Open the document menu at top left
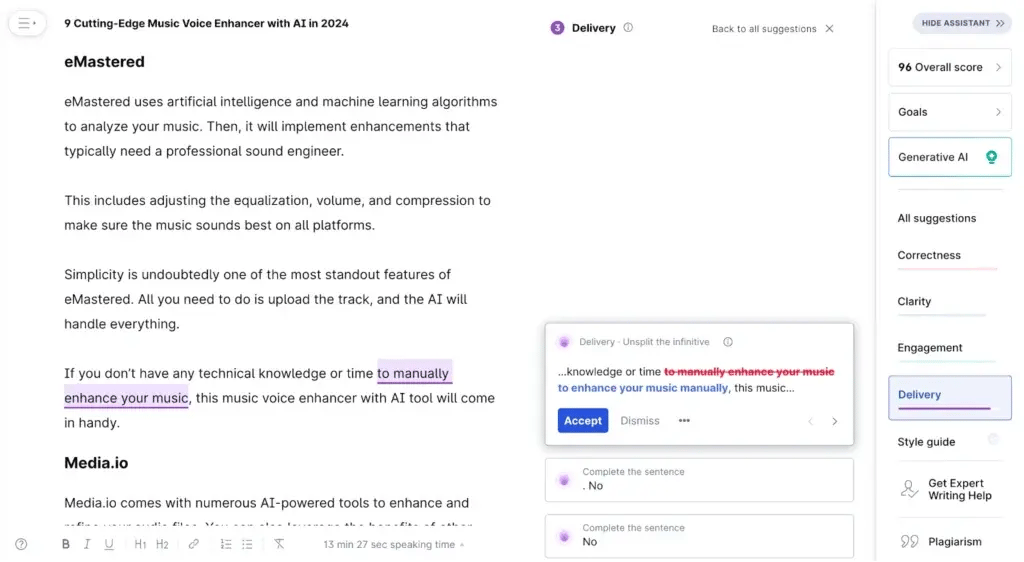 [x=27, y=23]
